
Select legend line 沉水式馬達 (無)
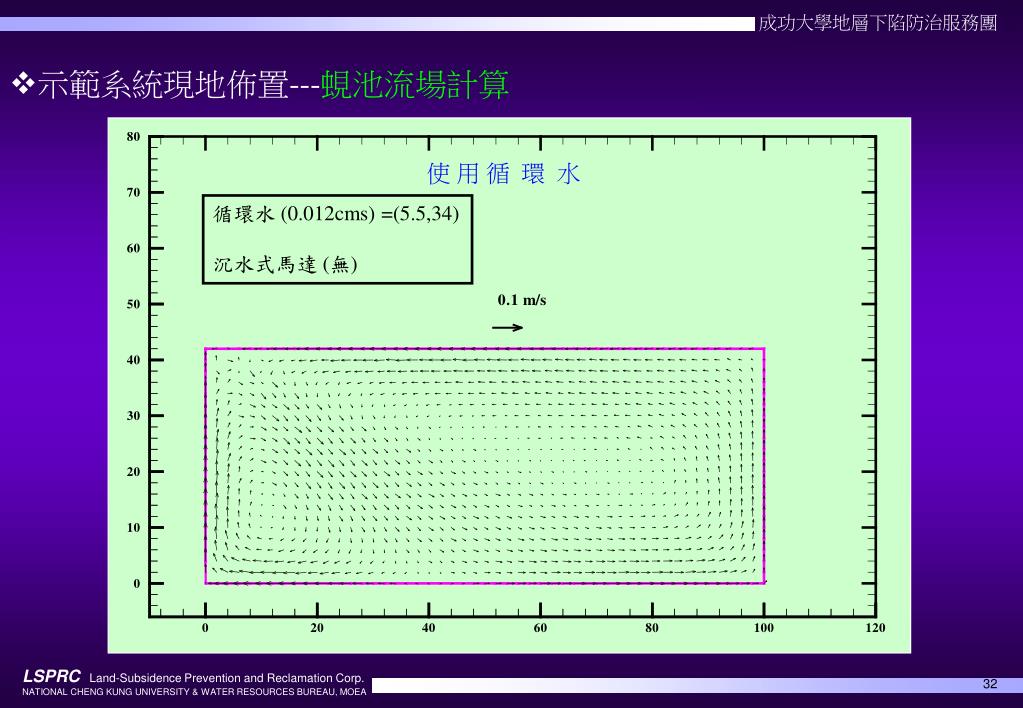(x=286, y=264)
